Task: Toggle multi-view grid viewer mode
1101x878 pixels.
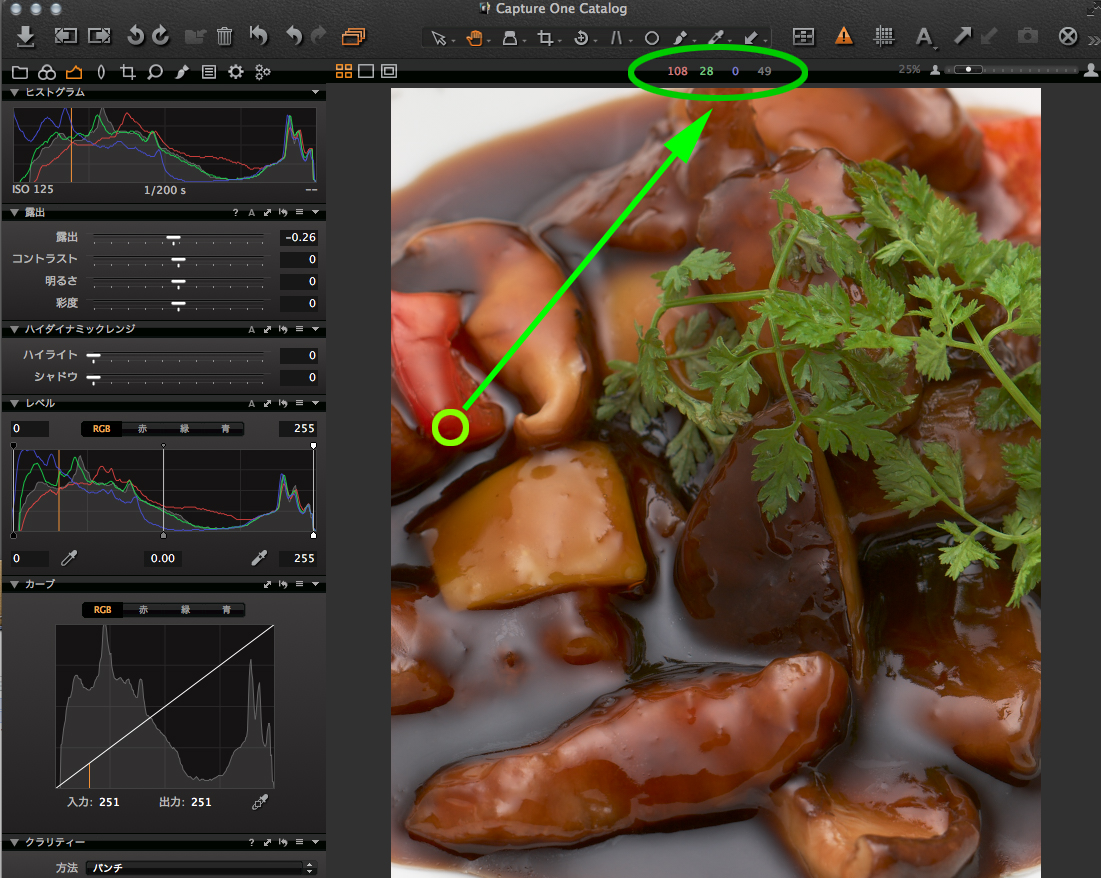Action: click(x=343, y=71)
